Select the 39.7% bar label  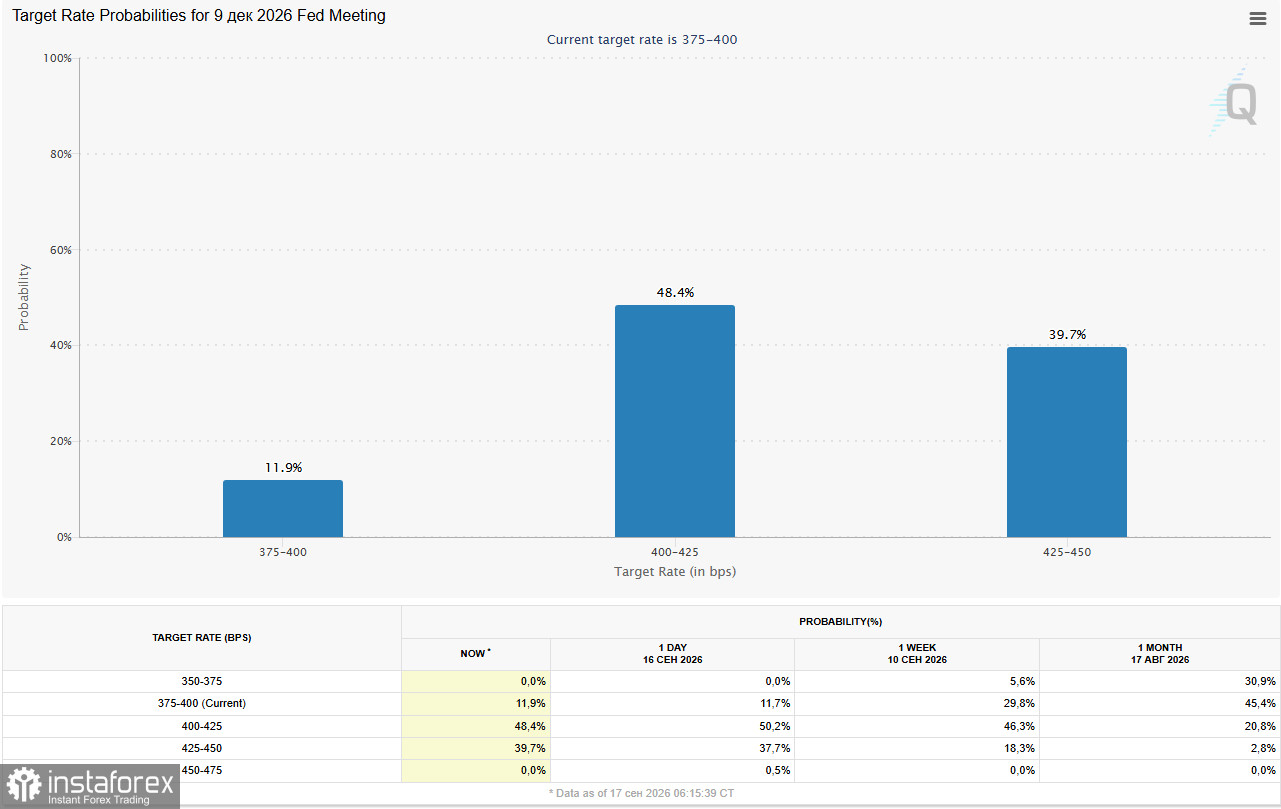pyautogui.click(x=1067, y=334)
